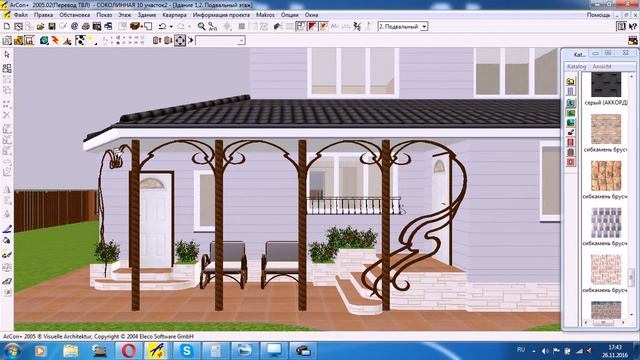Viewport: 640px width, 360px height.
Task: Select the arrow pointer tool in left toolbar
Action: click(x=7, y=55)
